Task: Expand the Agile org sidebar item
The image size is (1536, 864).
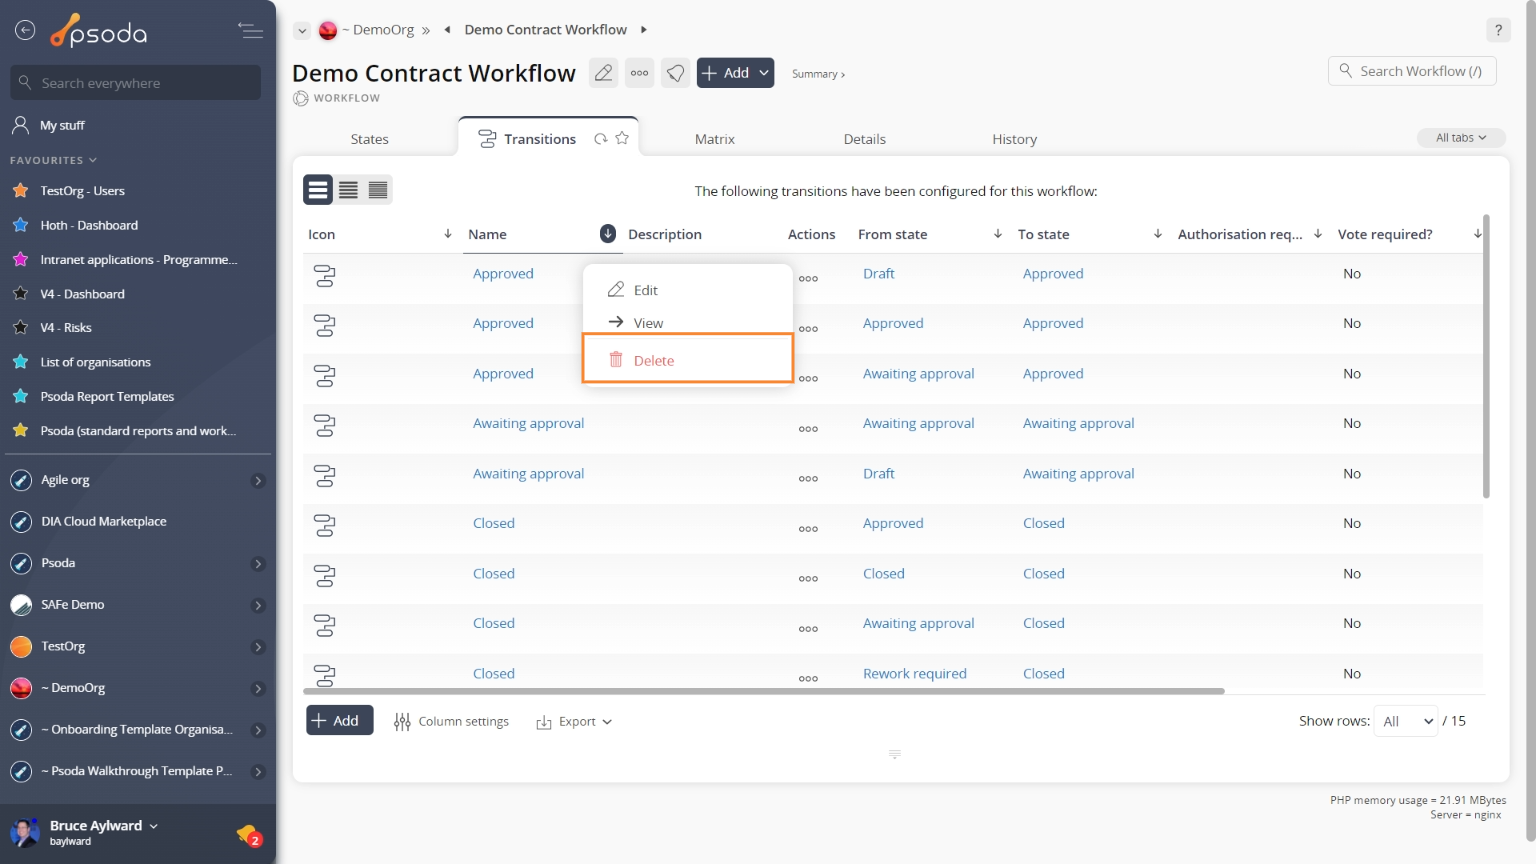Action: [258, 481]
